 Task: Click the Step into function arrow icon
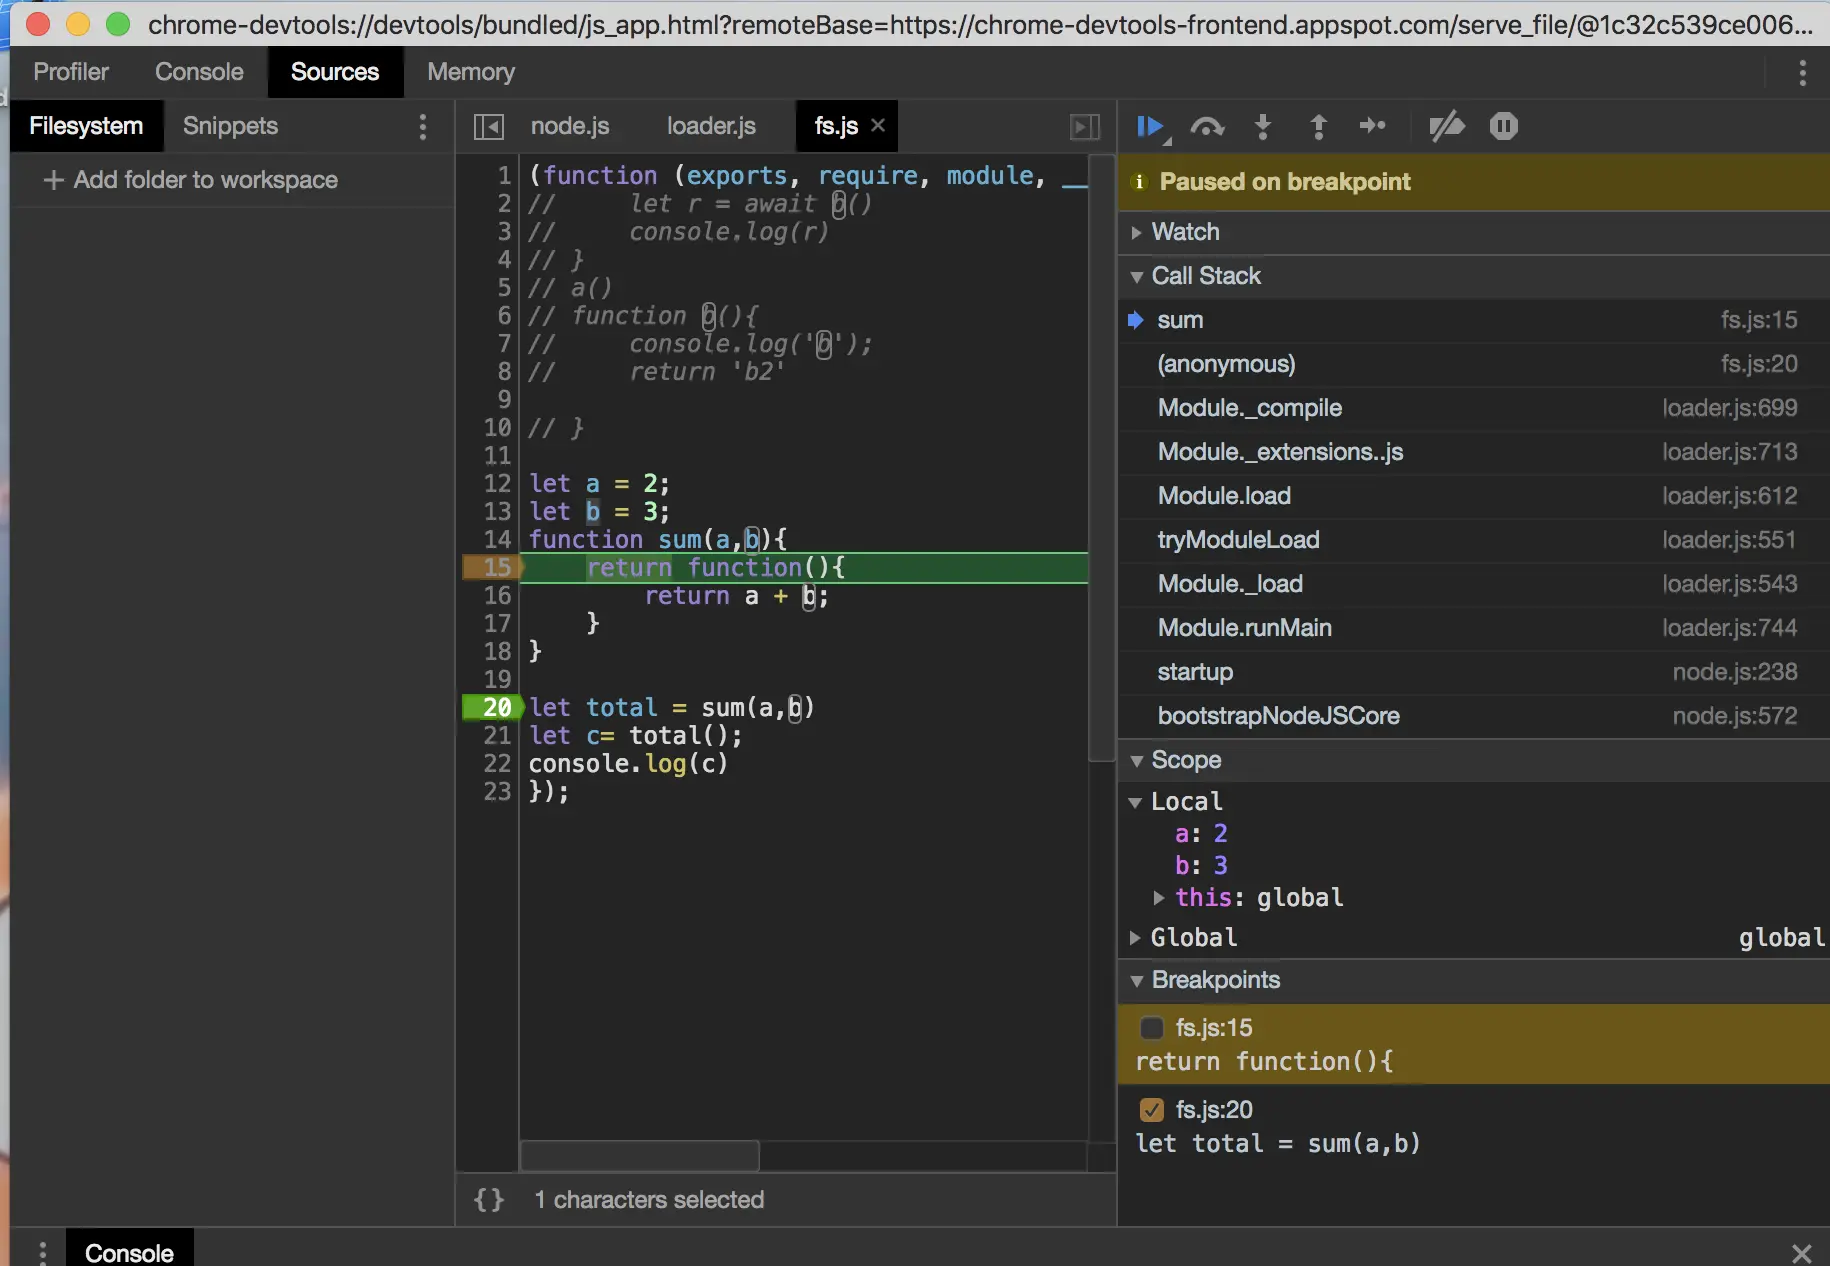click(x=1263, y=127)
